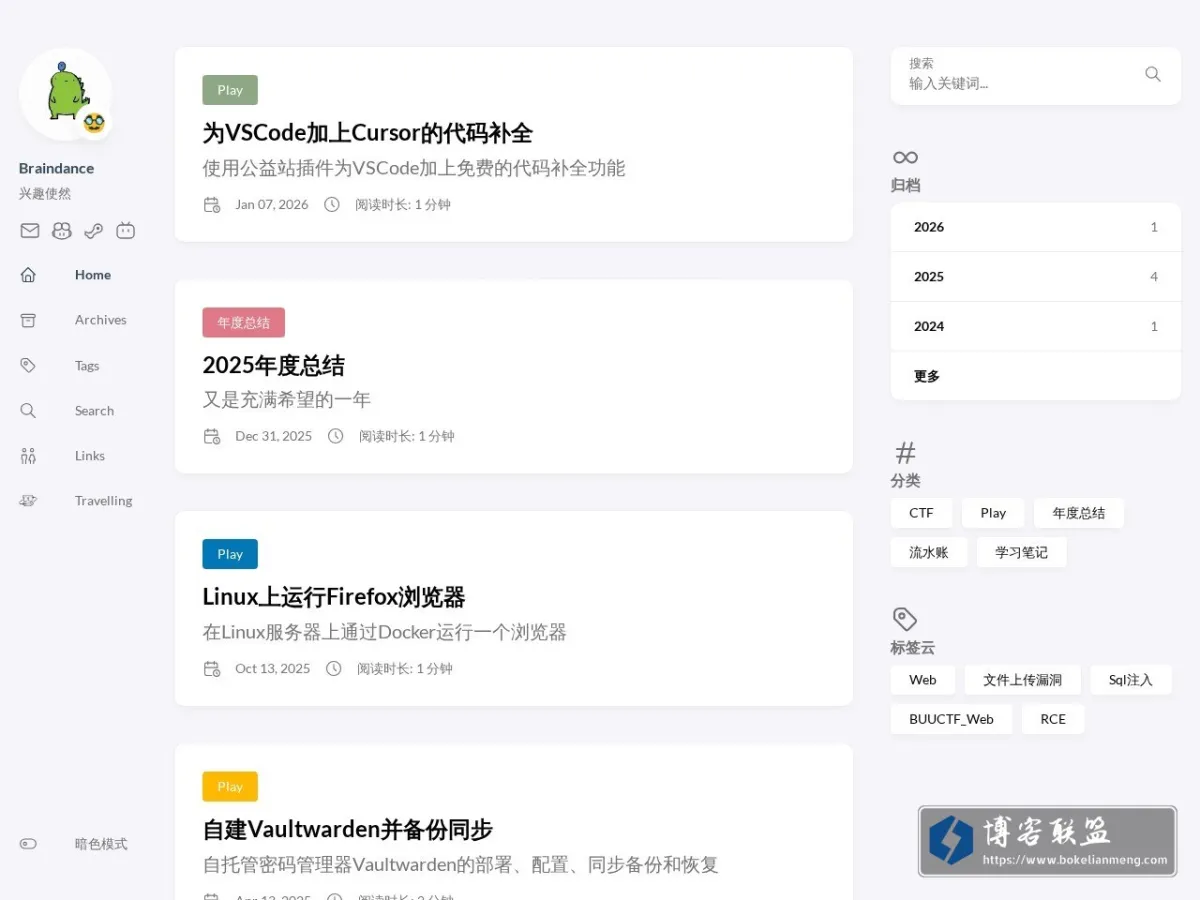Open post 为VSCode加上Cursor的代码补全
The width and height of the screenshot is (1200, 900).
point(368,133)
